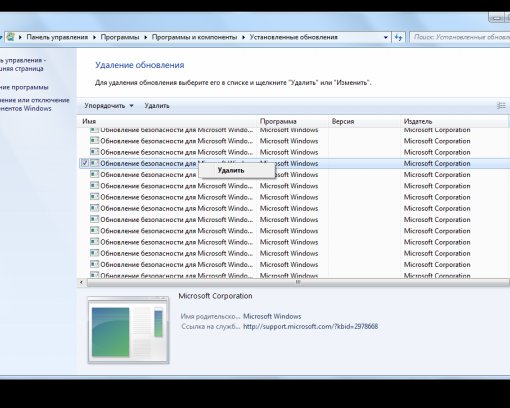Uncheck the checkbox on the selected update row
Screen dimensions: 510x408
(85, 163)
